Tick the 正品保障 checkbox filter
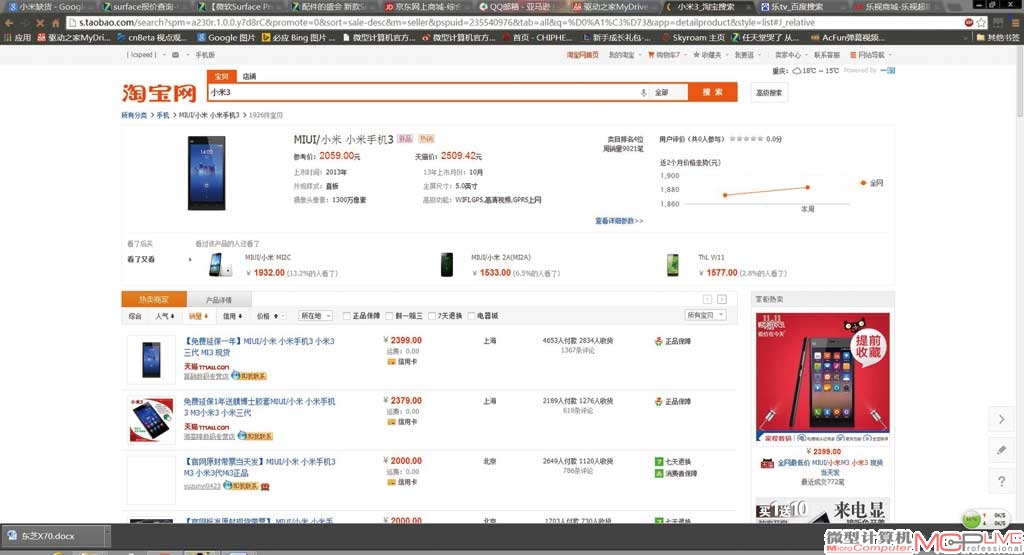Image resolution: width=1024 pixels, height=555 pixels. [x=347, y=316]
